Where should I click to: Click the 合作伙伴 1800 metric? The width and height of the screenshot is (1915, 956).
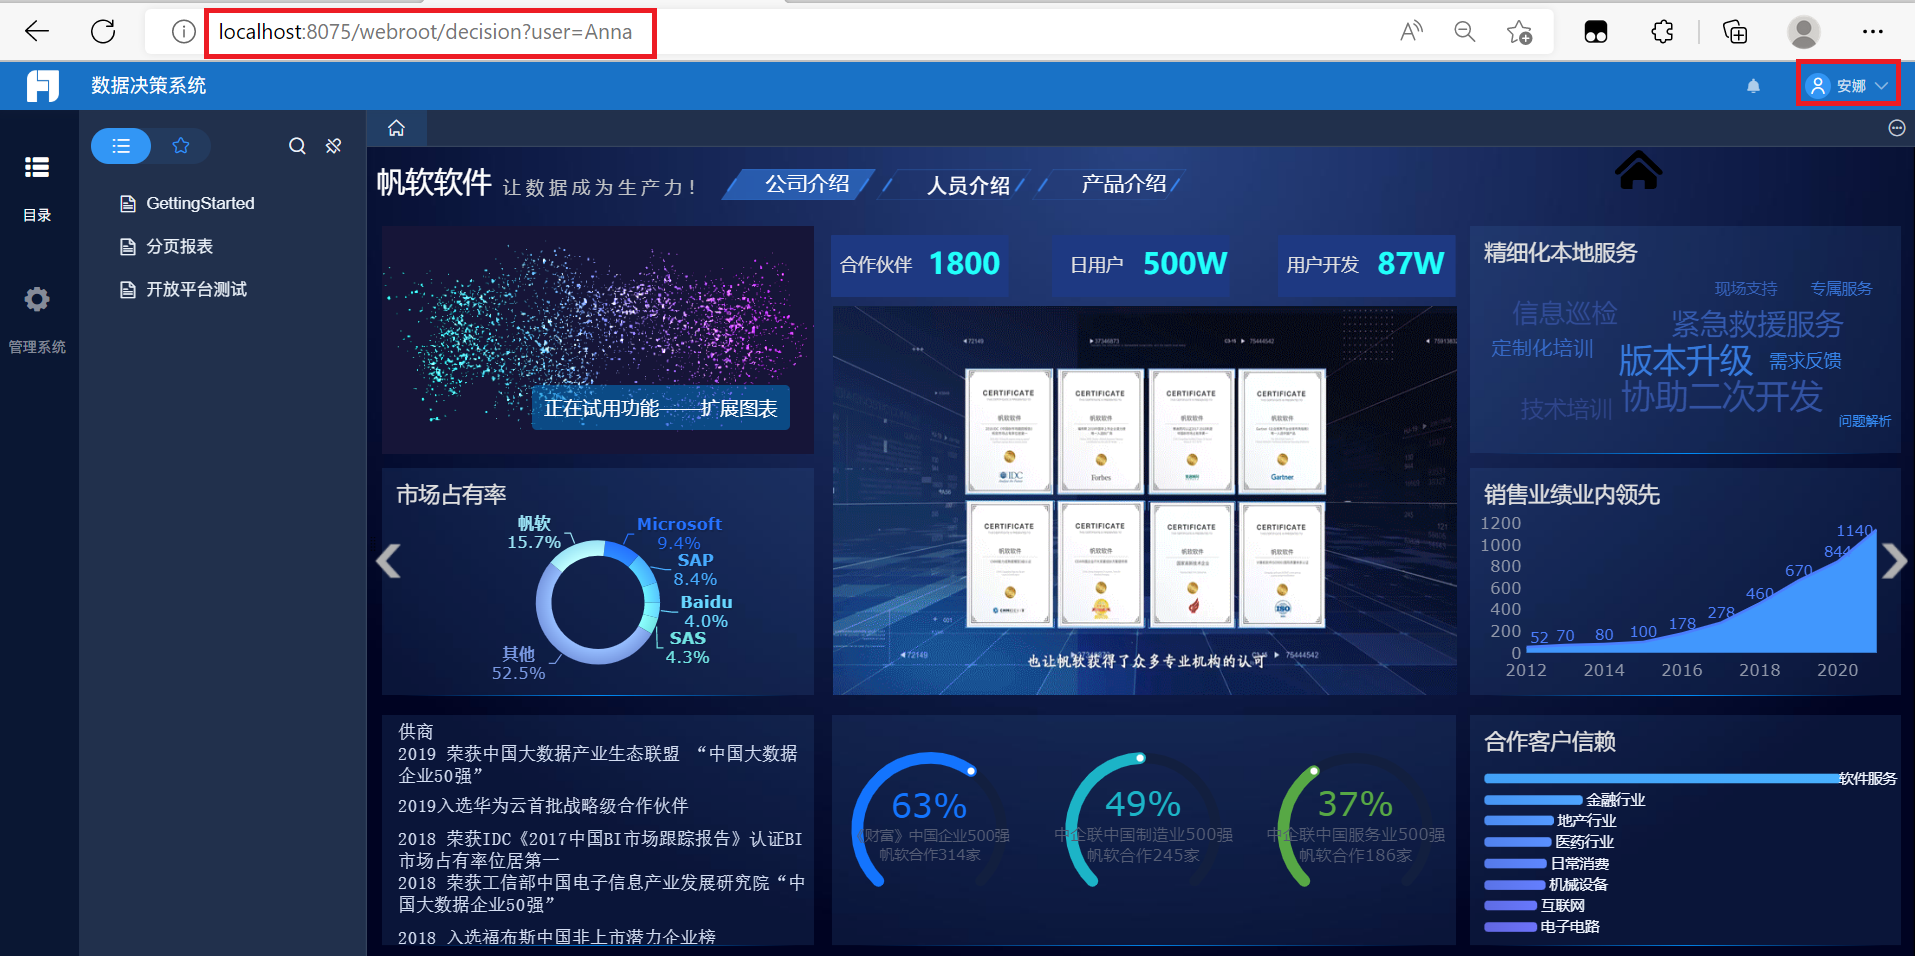coord(920,263)
